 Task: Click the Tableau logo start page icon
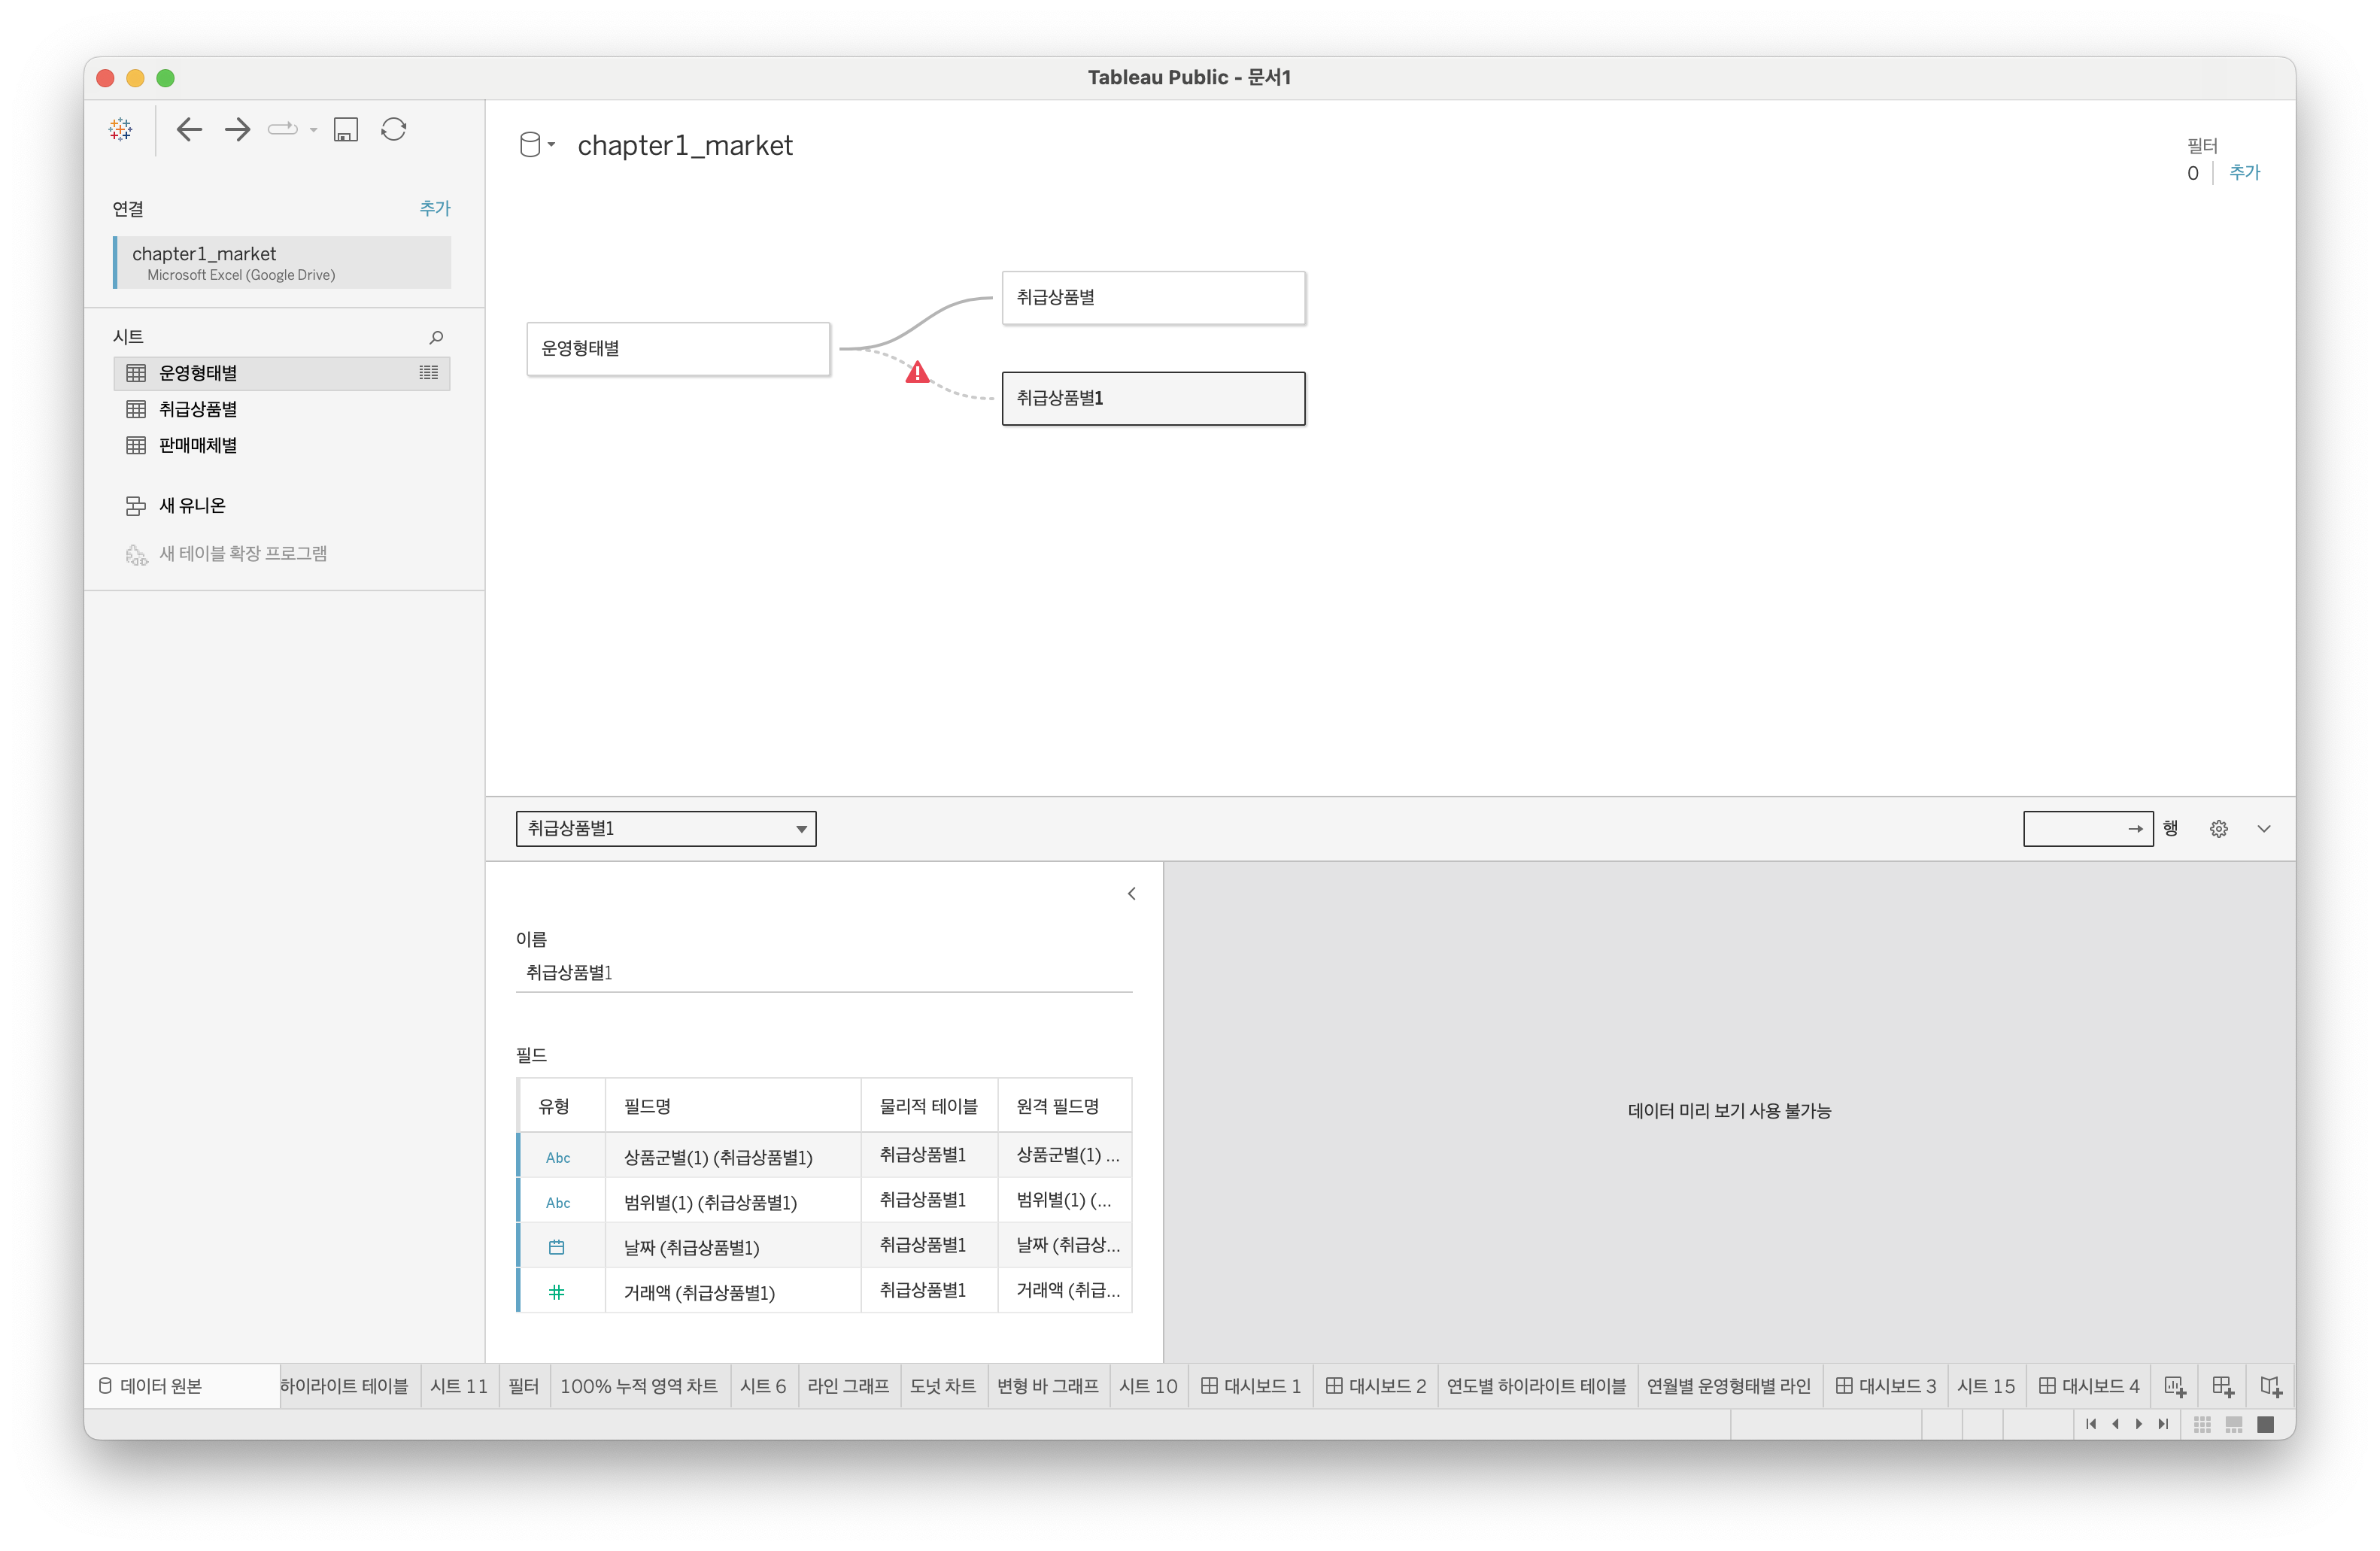click(x=121, y=129)
